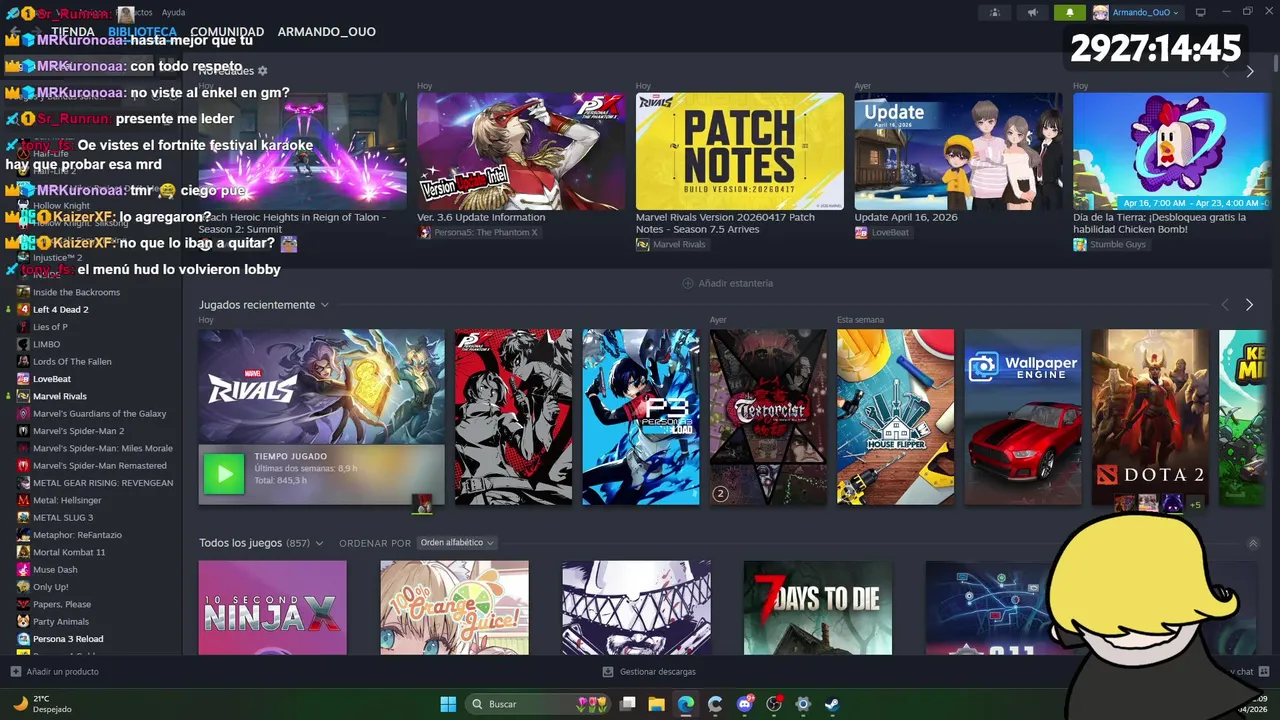Open Gestionar descargas in bottom bar
This screenshot has width=1280, height=720.
click(650, 672)
